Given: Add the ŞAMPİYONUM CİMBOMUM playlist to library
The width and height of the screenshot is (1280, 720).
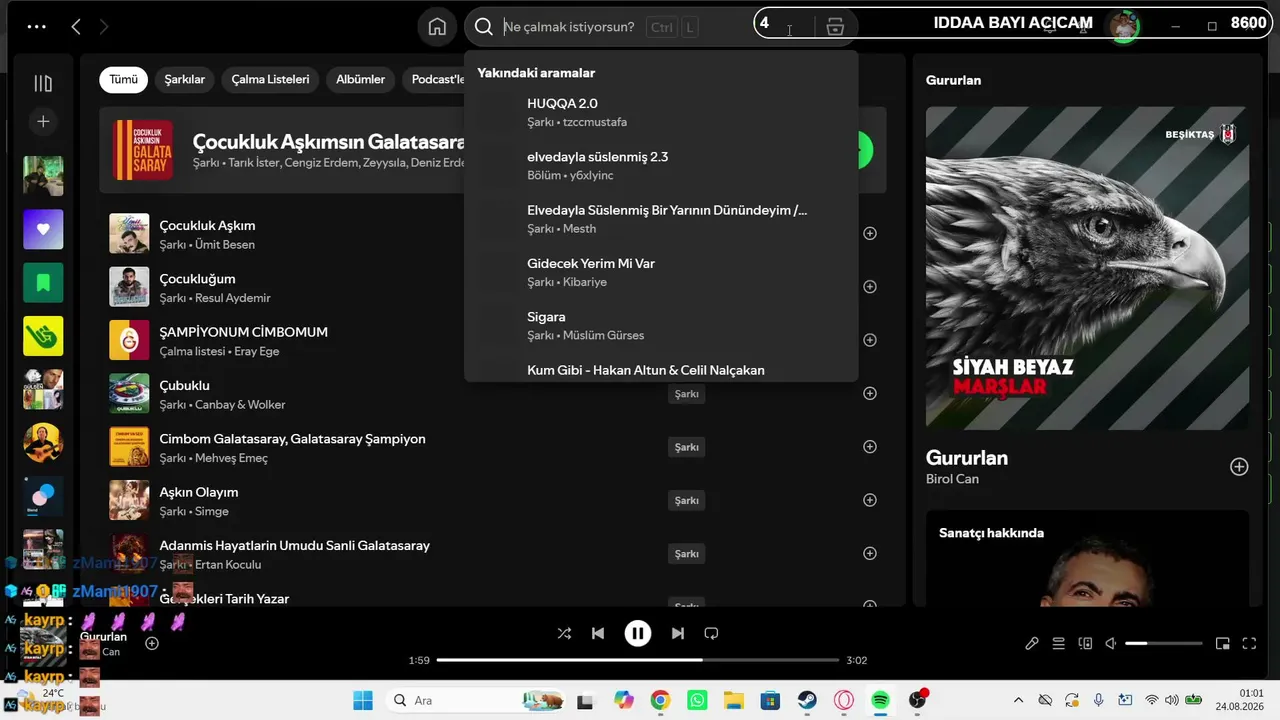Looking at the screenshot, I should click(x=870, y=340).
